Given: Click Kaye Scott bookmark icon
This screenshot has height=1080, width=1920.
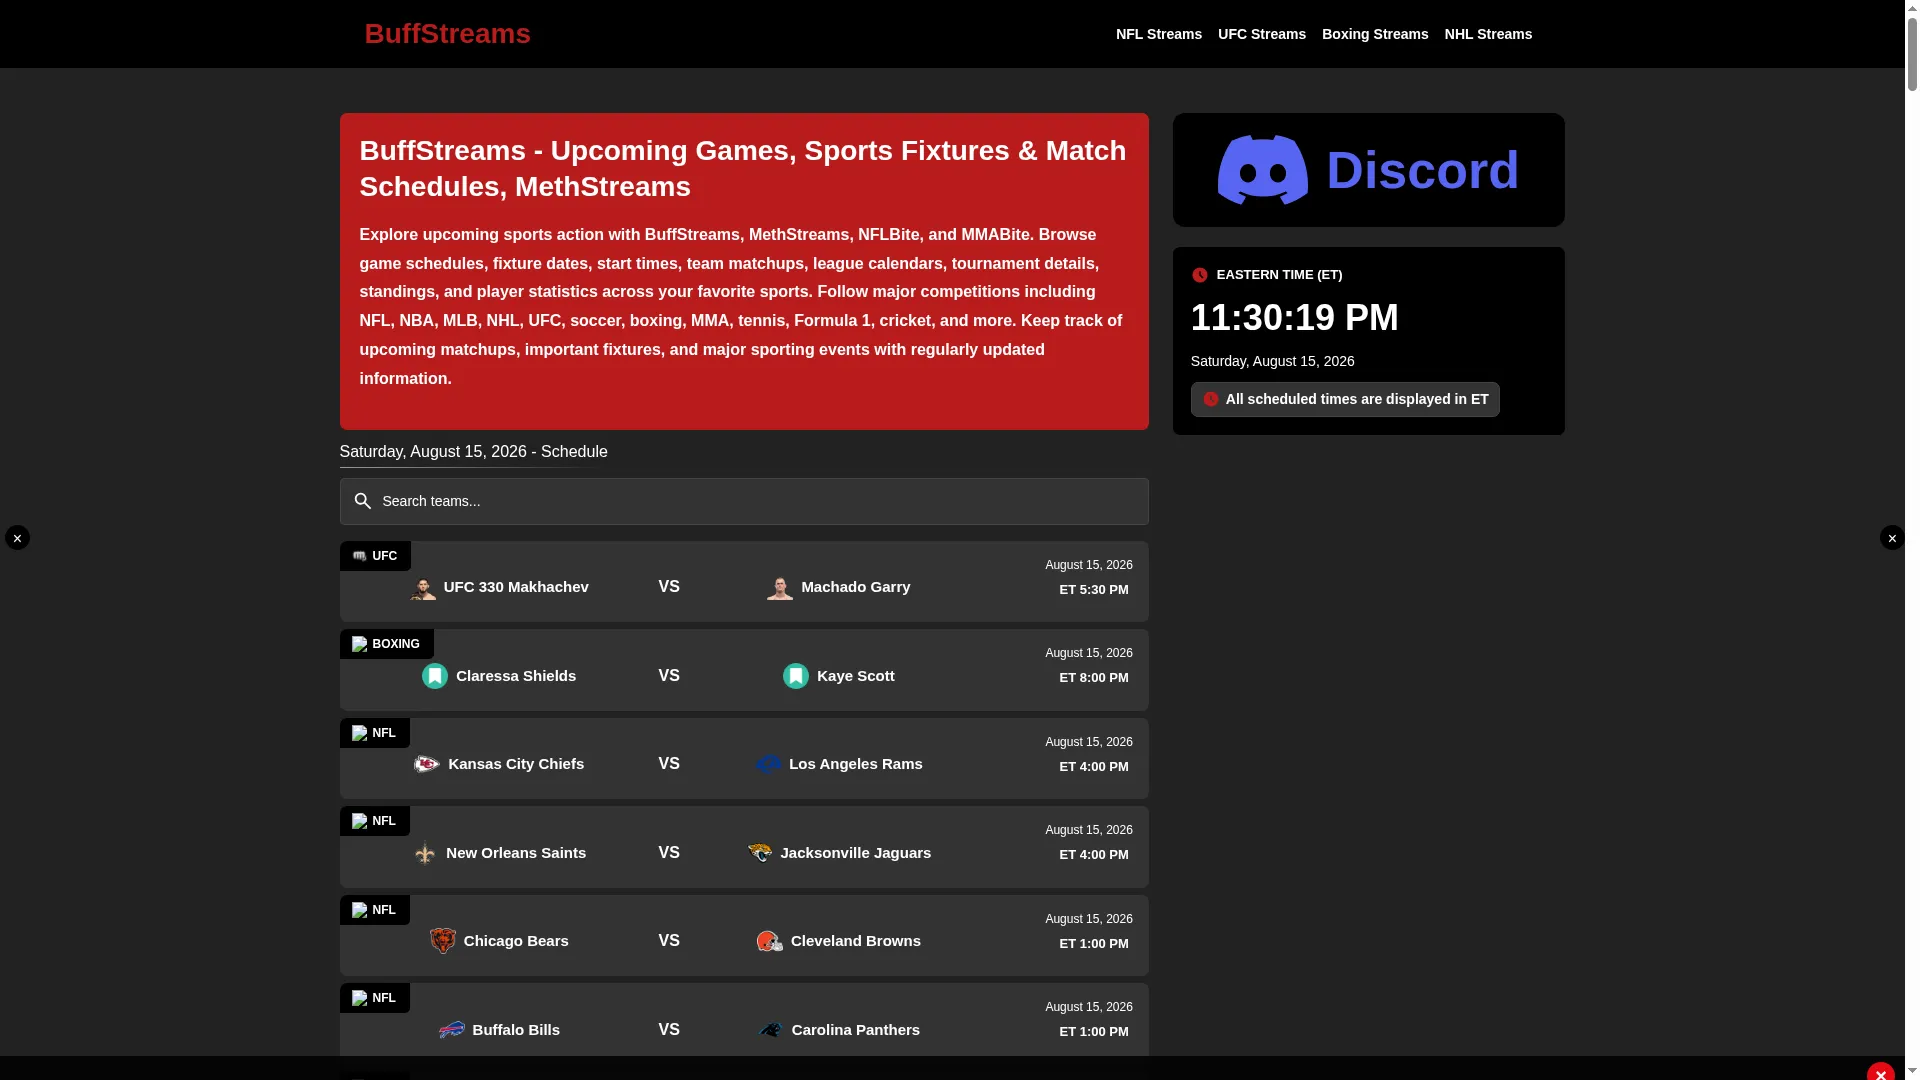Looking at the screenshot, I should pyautogui.click(x=796, y=676).
